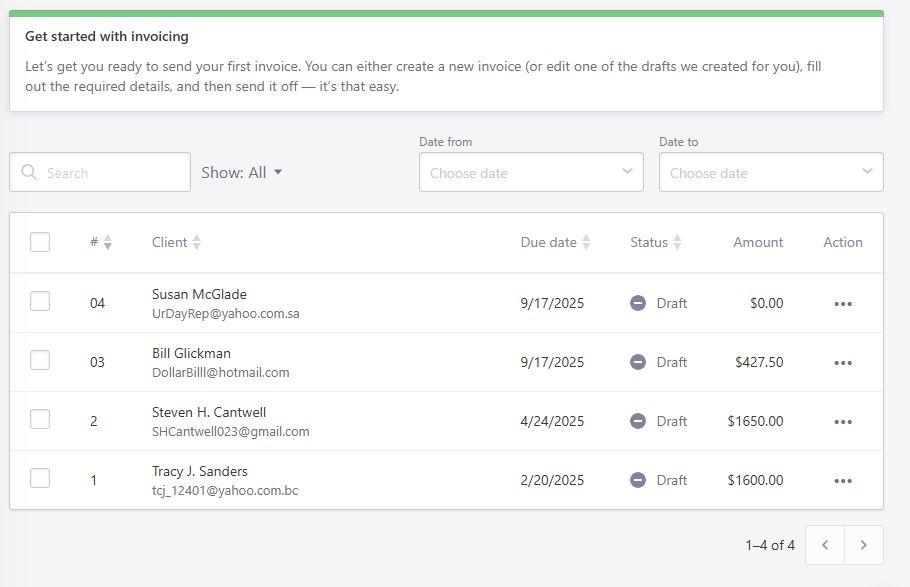Open actions menu for Bill Glickman invoice
This screenshot has height=587, width=910.
842,363
